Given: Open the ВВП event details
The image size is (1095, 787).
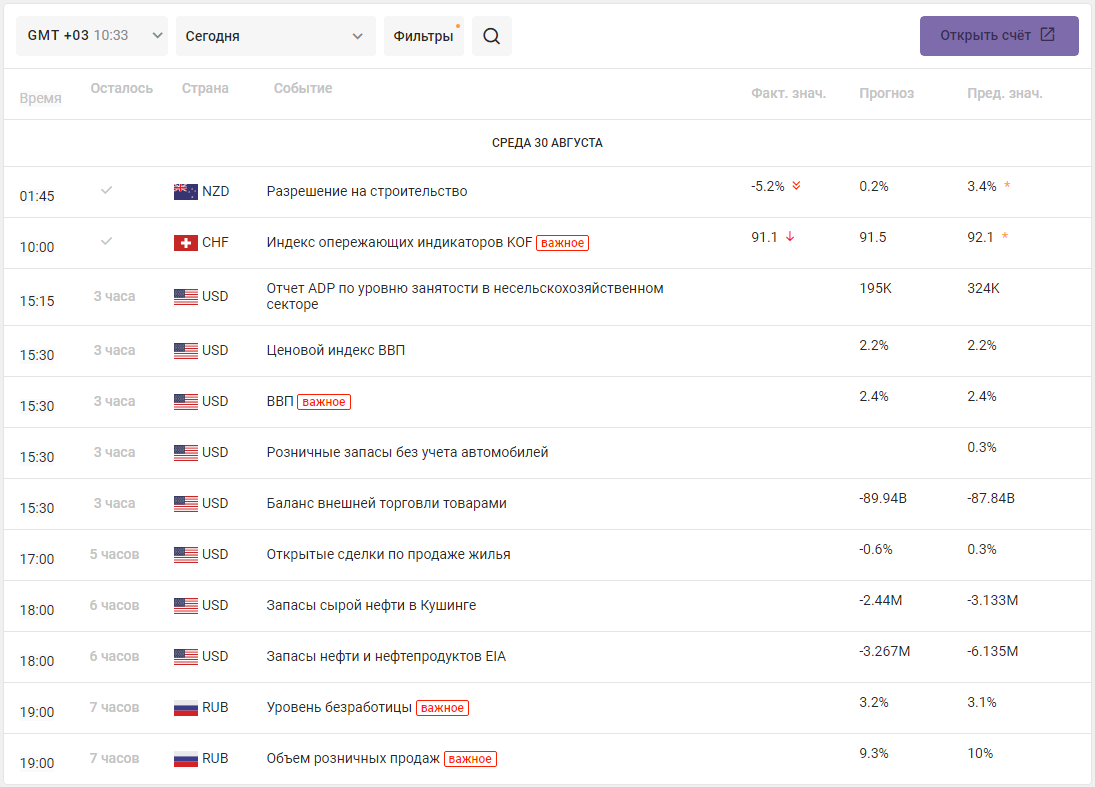Looking at the screenshot, I should click(280, 401).
